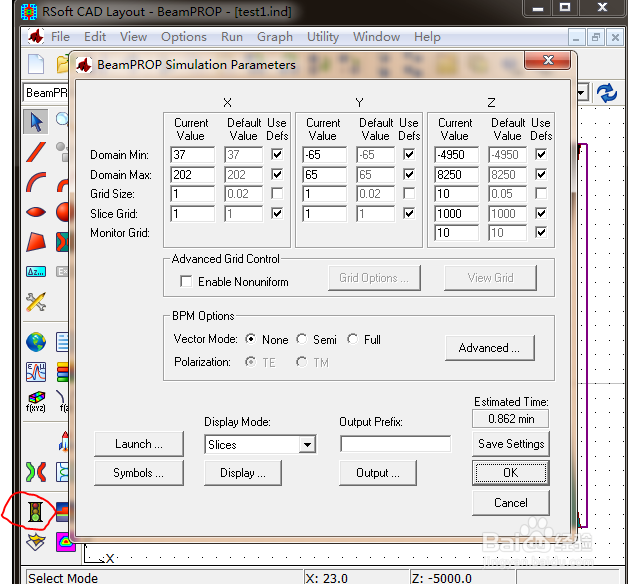The image size is (628, 584).
Task: Open the Help menu
Action: (x=427, y=37)
